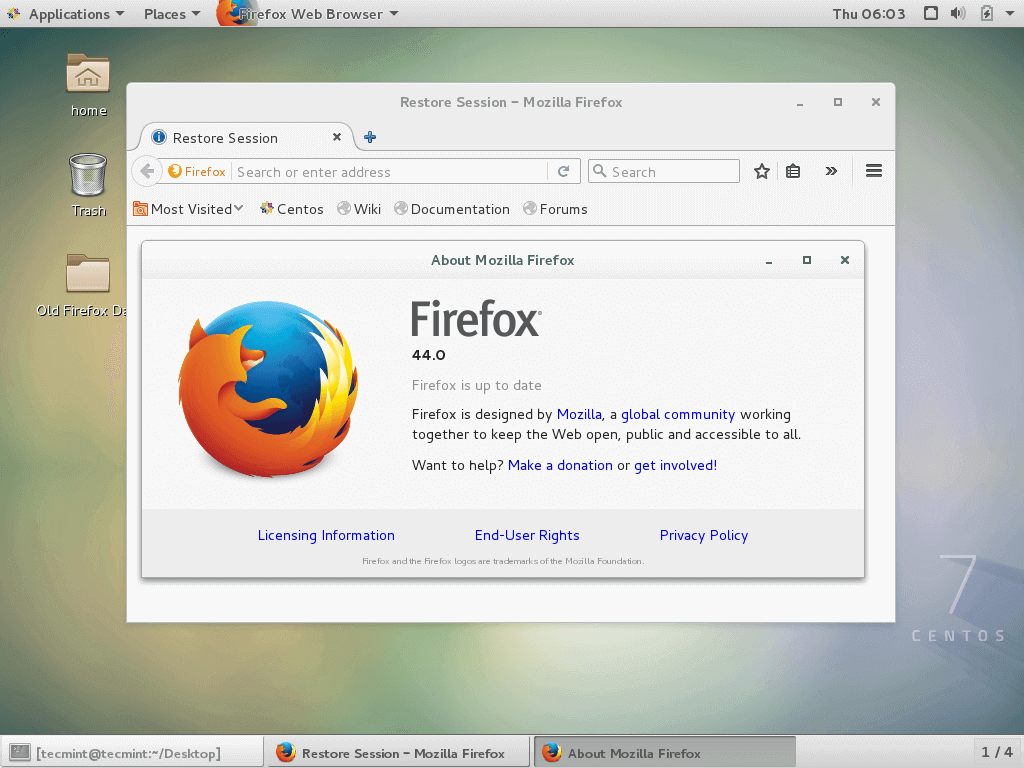
Task: Expand the Most Visited bookmarks dropdown
Action: coord(188,209)
